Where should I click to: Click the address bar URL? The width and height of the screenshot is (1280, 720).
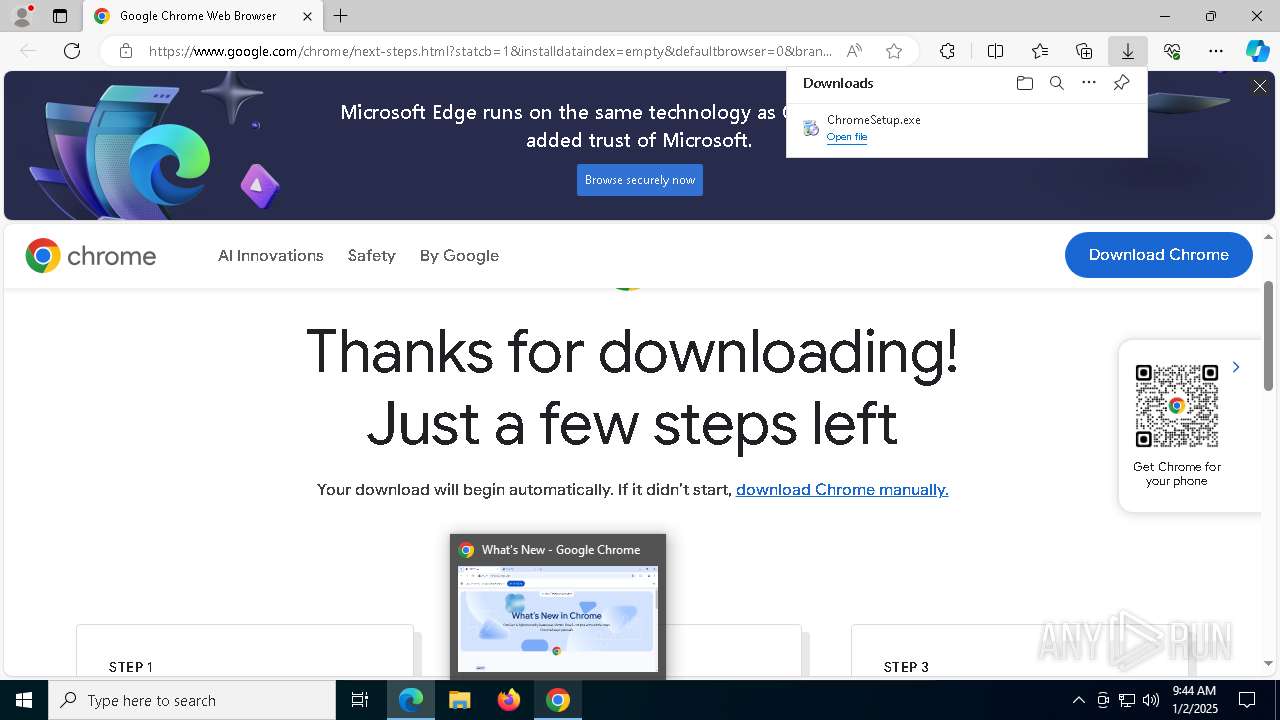[490, 51]
